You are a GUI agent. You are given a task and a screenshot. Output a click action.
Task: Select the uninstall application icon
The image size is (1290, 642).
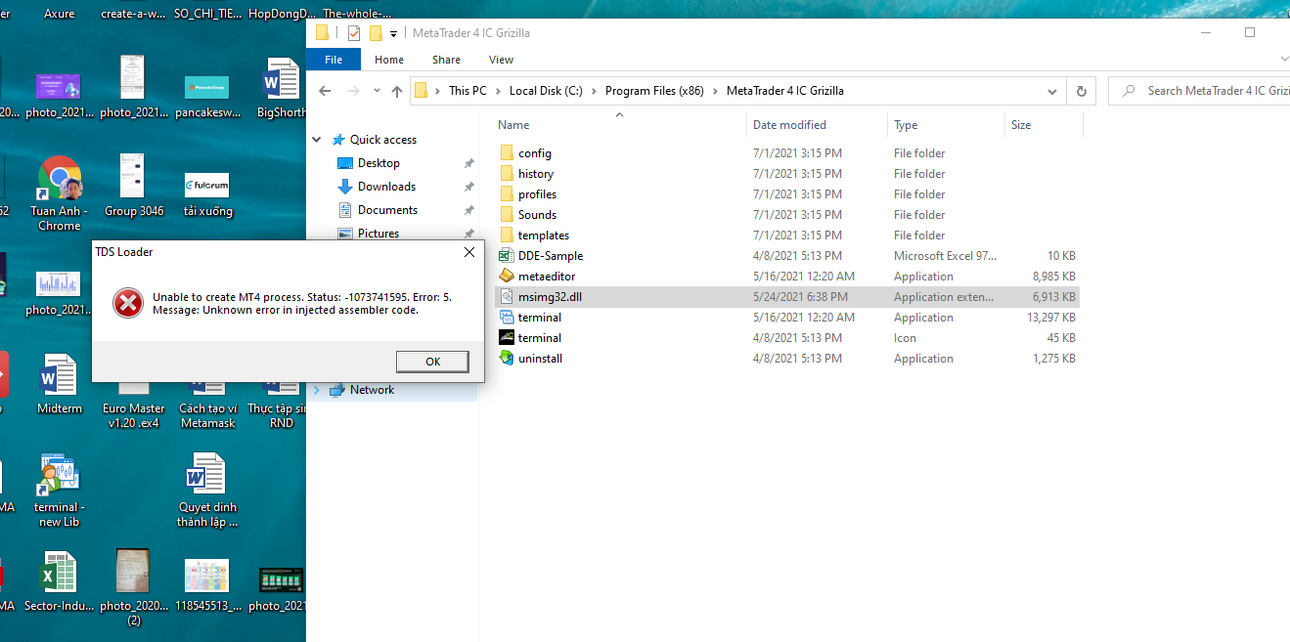[506, 358]
